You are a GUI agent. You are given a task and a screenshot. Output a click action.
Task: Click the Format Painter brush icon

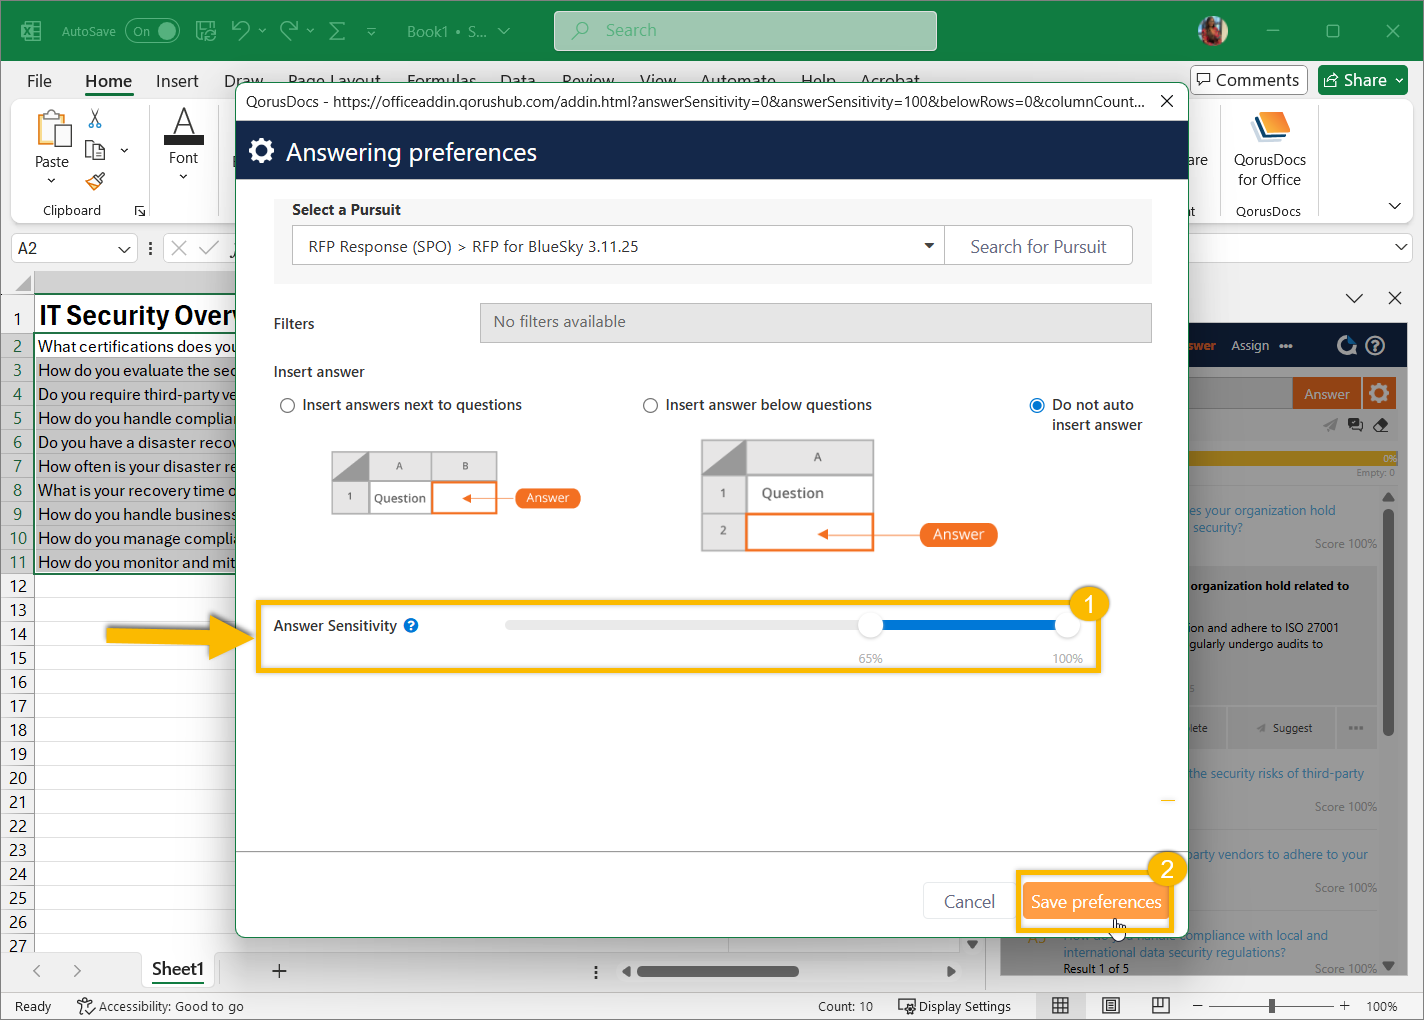point(95,181)
